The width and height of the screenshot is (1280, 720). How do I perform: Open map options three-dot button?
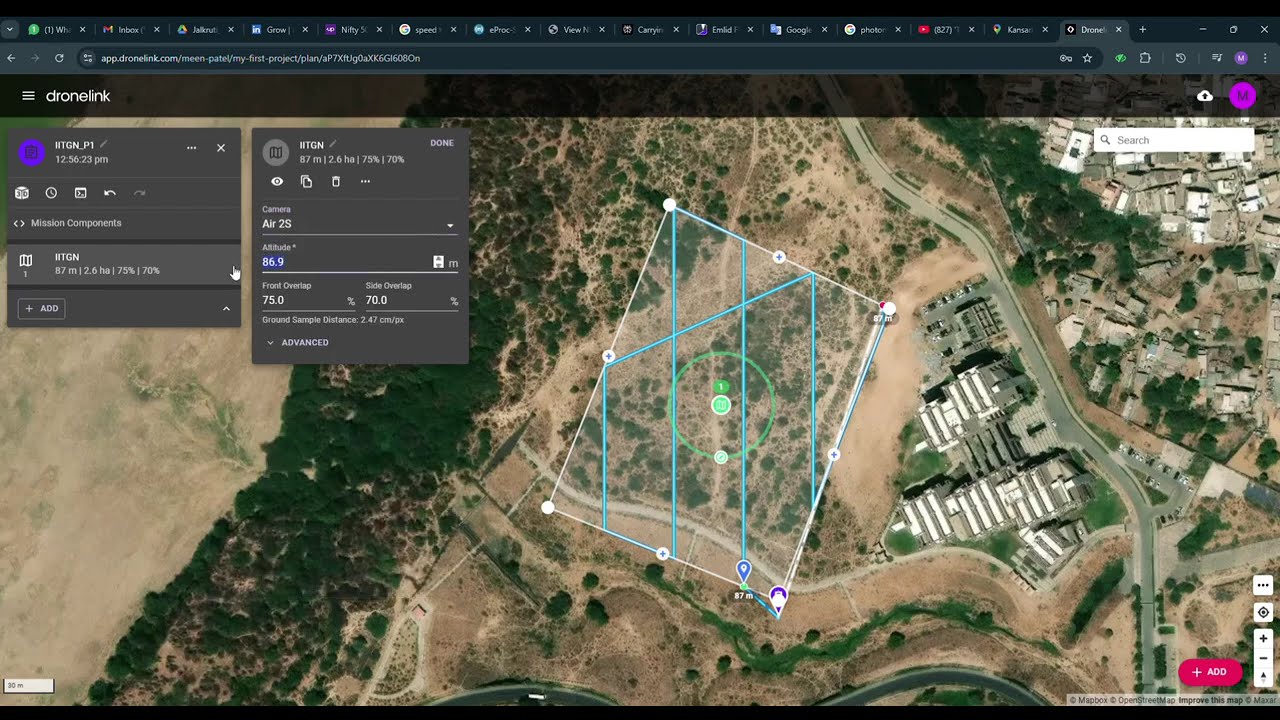coord(1263,585)
